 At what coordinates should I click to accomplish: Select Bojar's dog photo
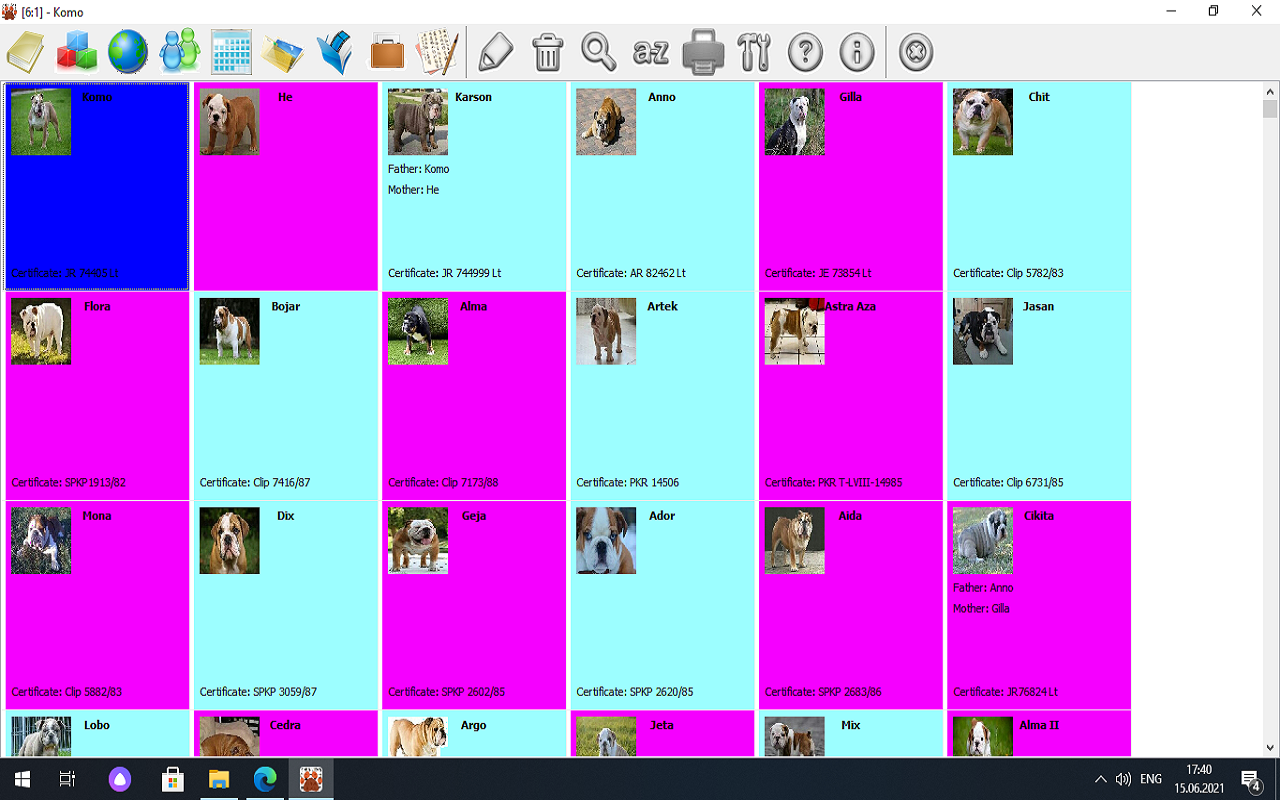pyautogui.click(x=229, y=331)
